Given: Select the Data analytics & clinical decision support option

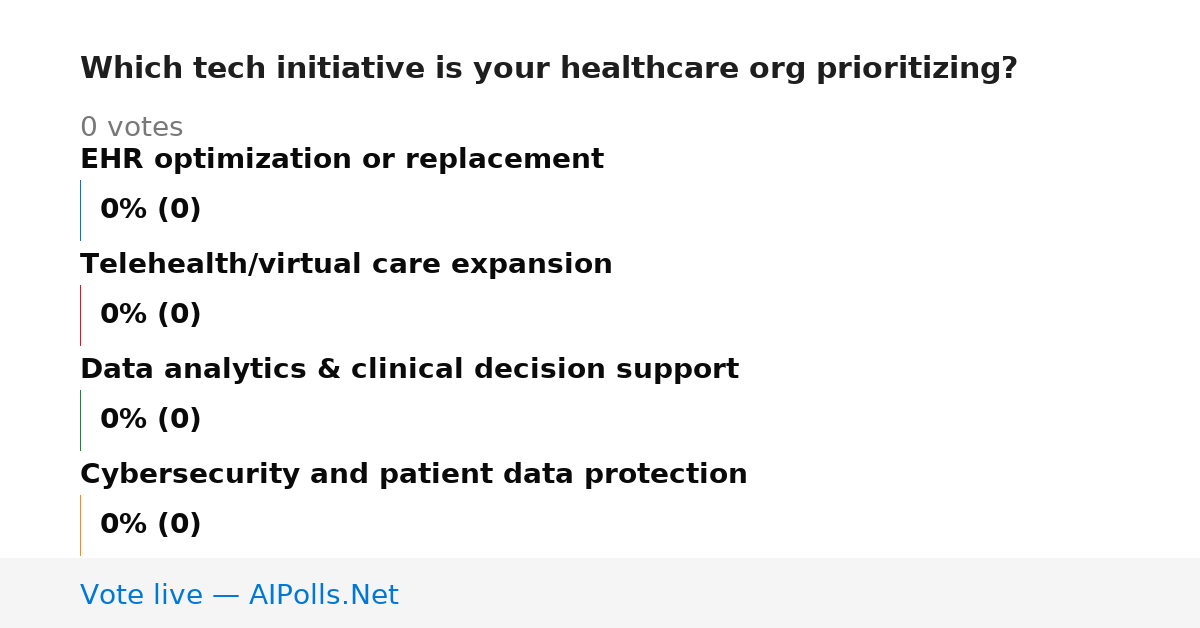Looking at the screenshot, I should (409, 370).
